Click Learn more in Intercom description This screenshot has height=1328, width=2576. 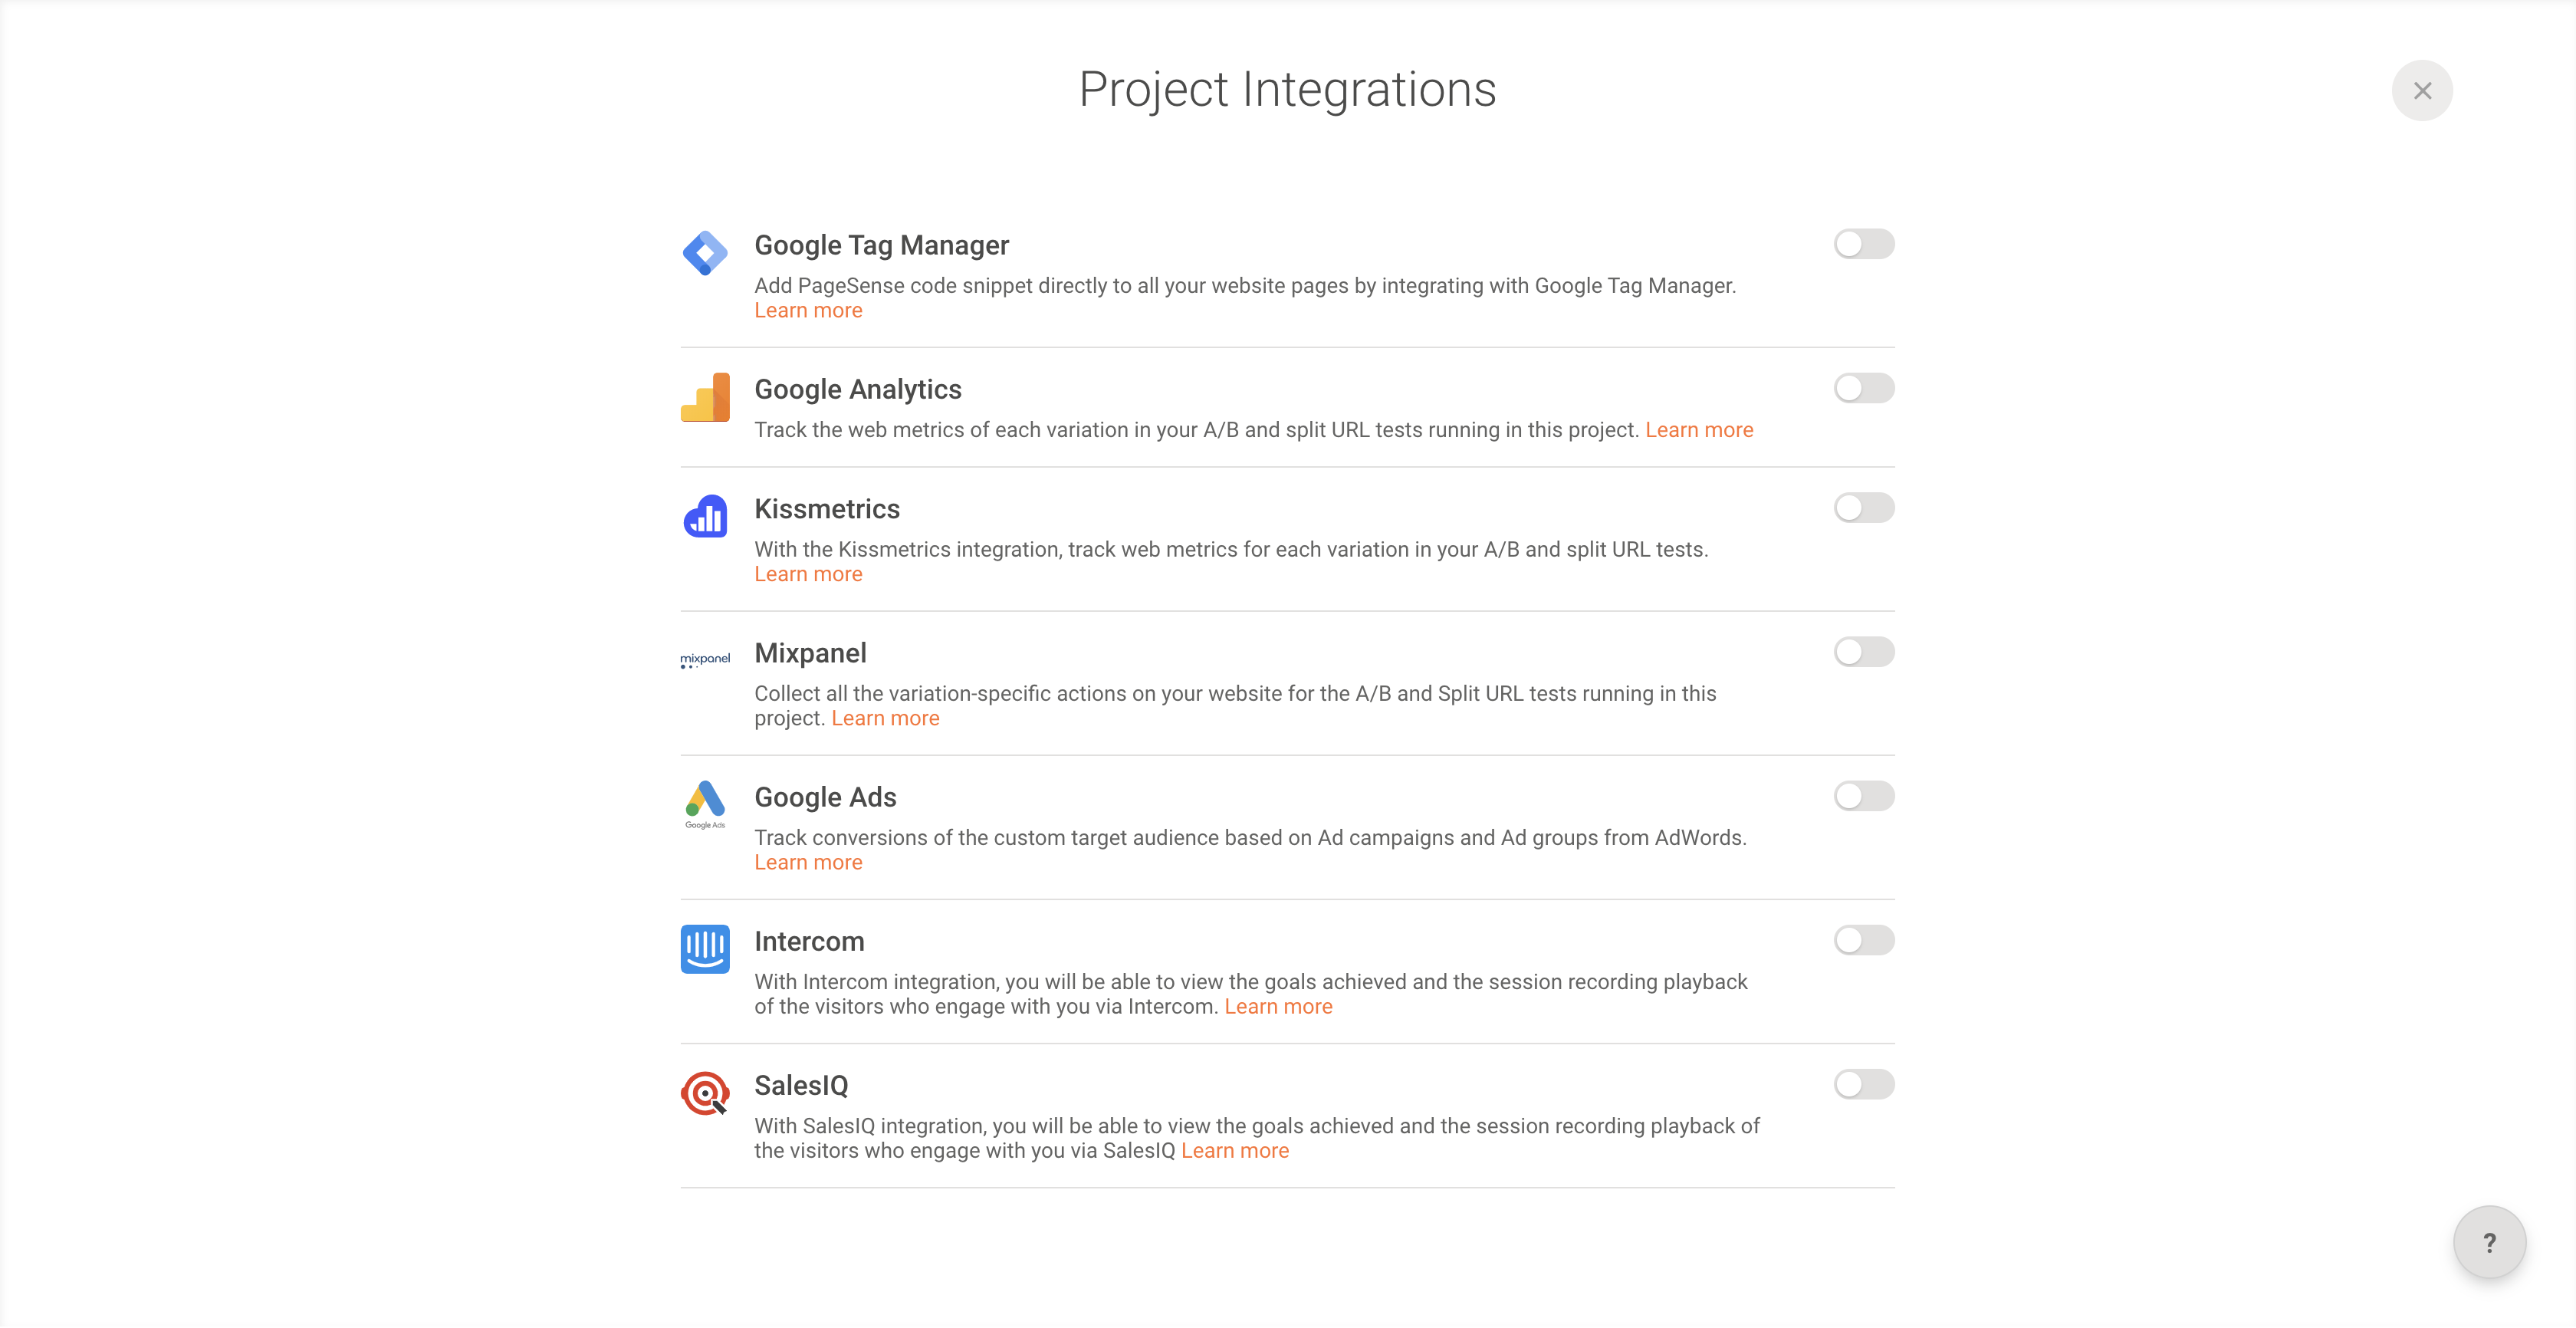(x=1278, y=1007)
